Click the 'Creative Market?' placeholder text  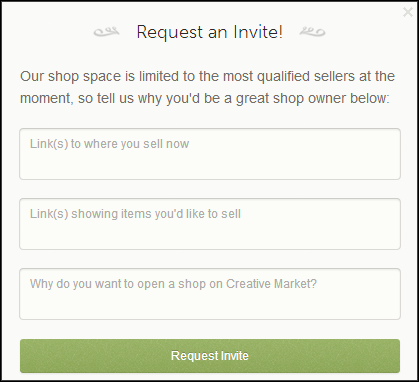pyautogui.click(x=271, y=284)
